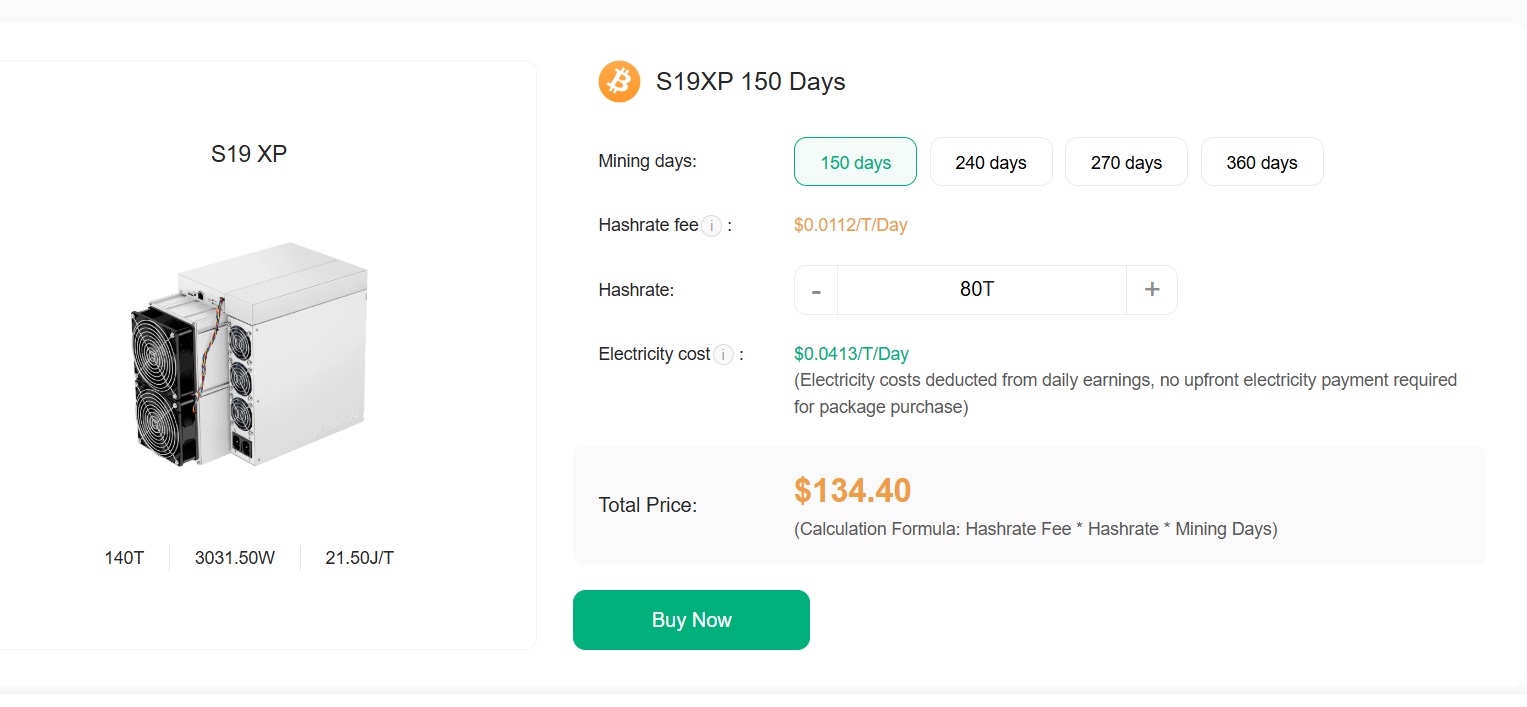Choose the 270 days mining period
The width and height of the screenshot is (1527, 707).
coord(1126,162)
